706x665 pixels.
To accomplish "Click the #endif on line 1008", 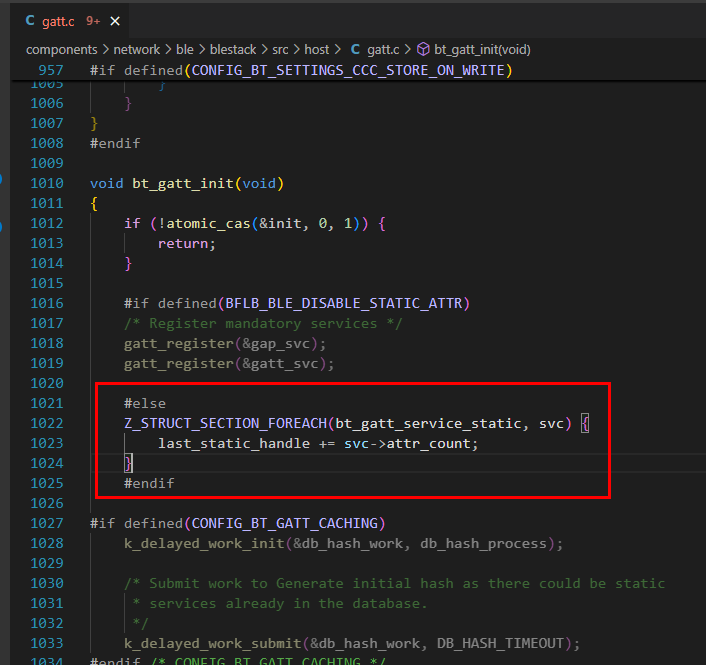I will click(x=115, y=144).
